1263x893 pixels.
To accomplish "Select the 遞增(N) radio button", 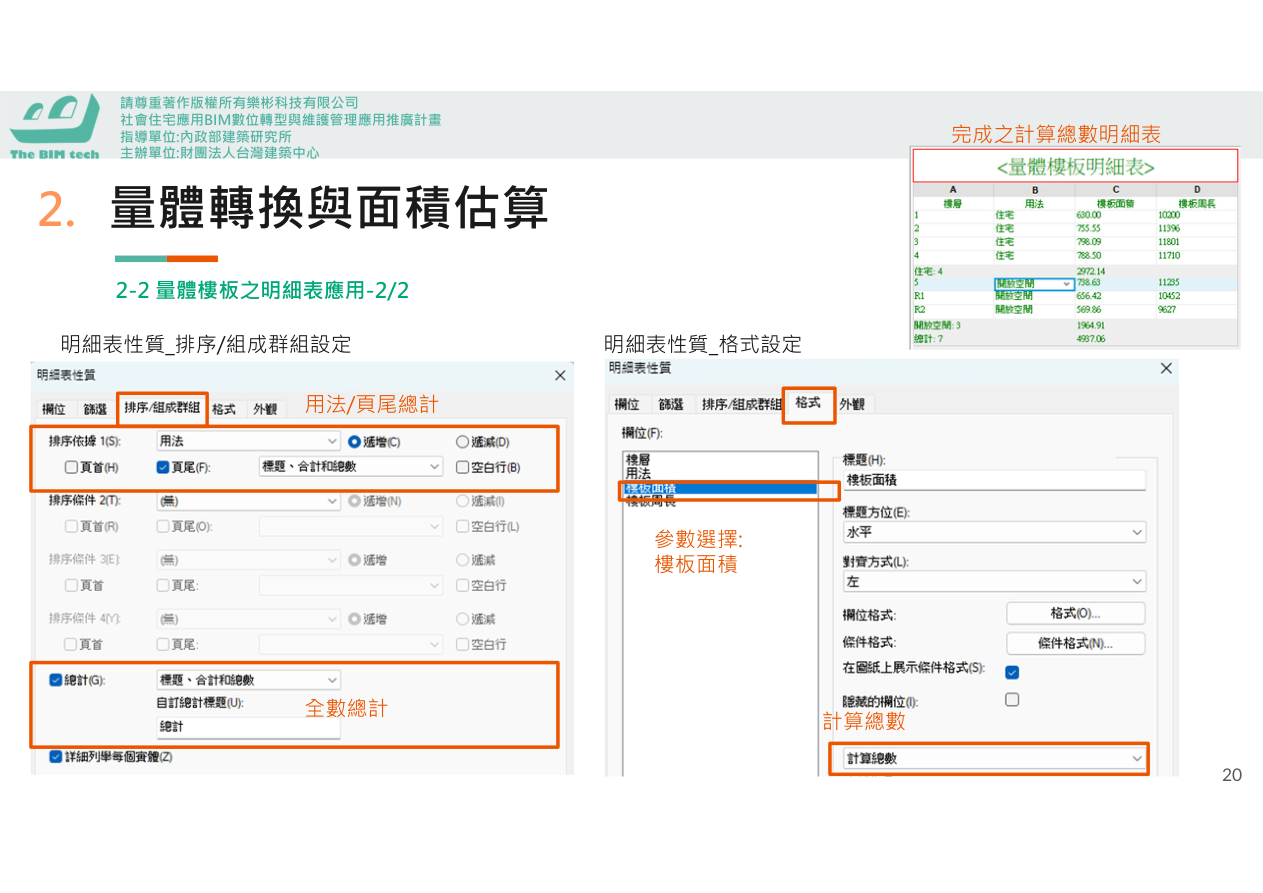I will 354,501.
